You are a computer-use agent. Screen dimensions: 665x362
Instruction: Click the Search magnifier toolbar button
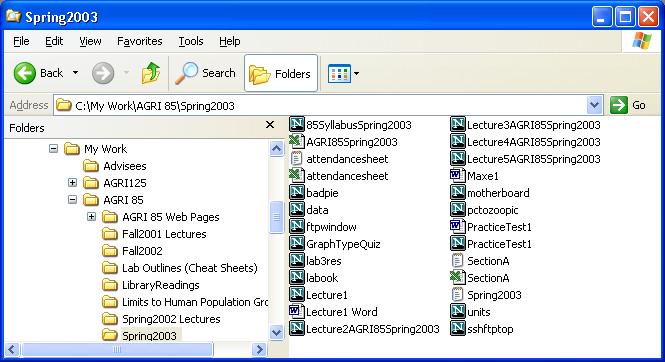click(x=205, y=73)
